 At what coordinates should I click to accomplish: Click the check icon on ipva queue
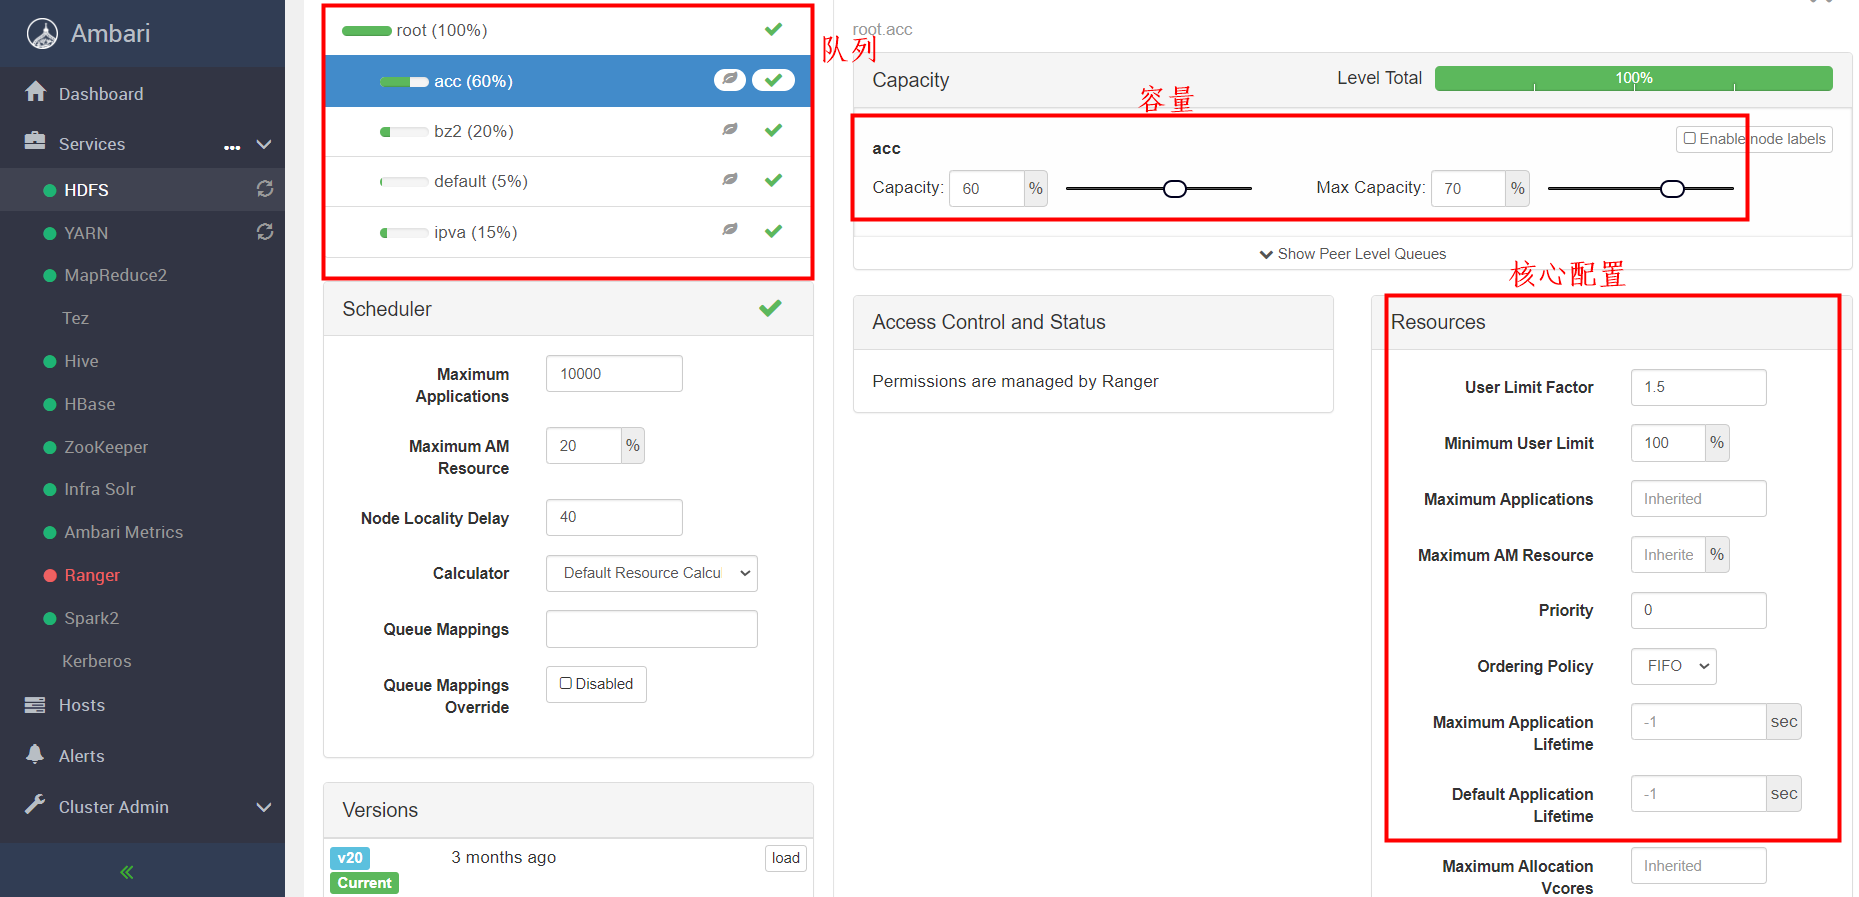tap(773, 231)
